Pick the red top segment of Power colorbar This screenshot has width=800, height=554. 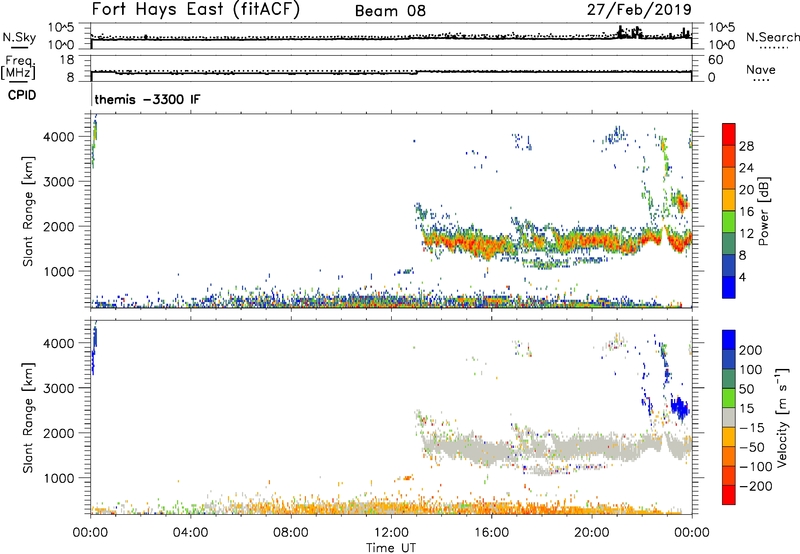729,135
